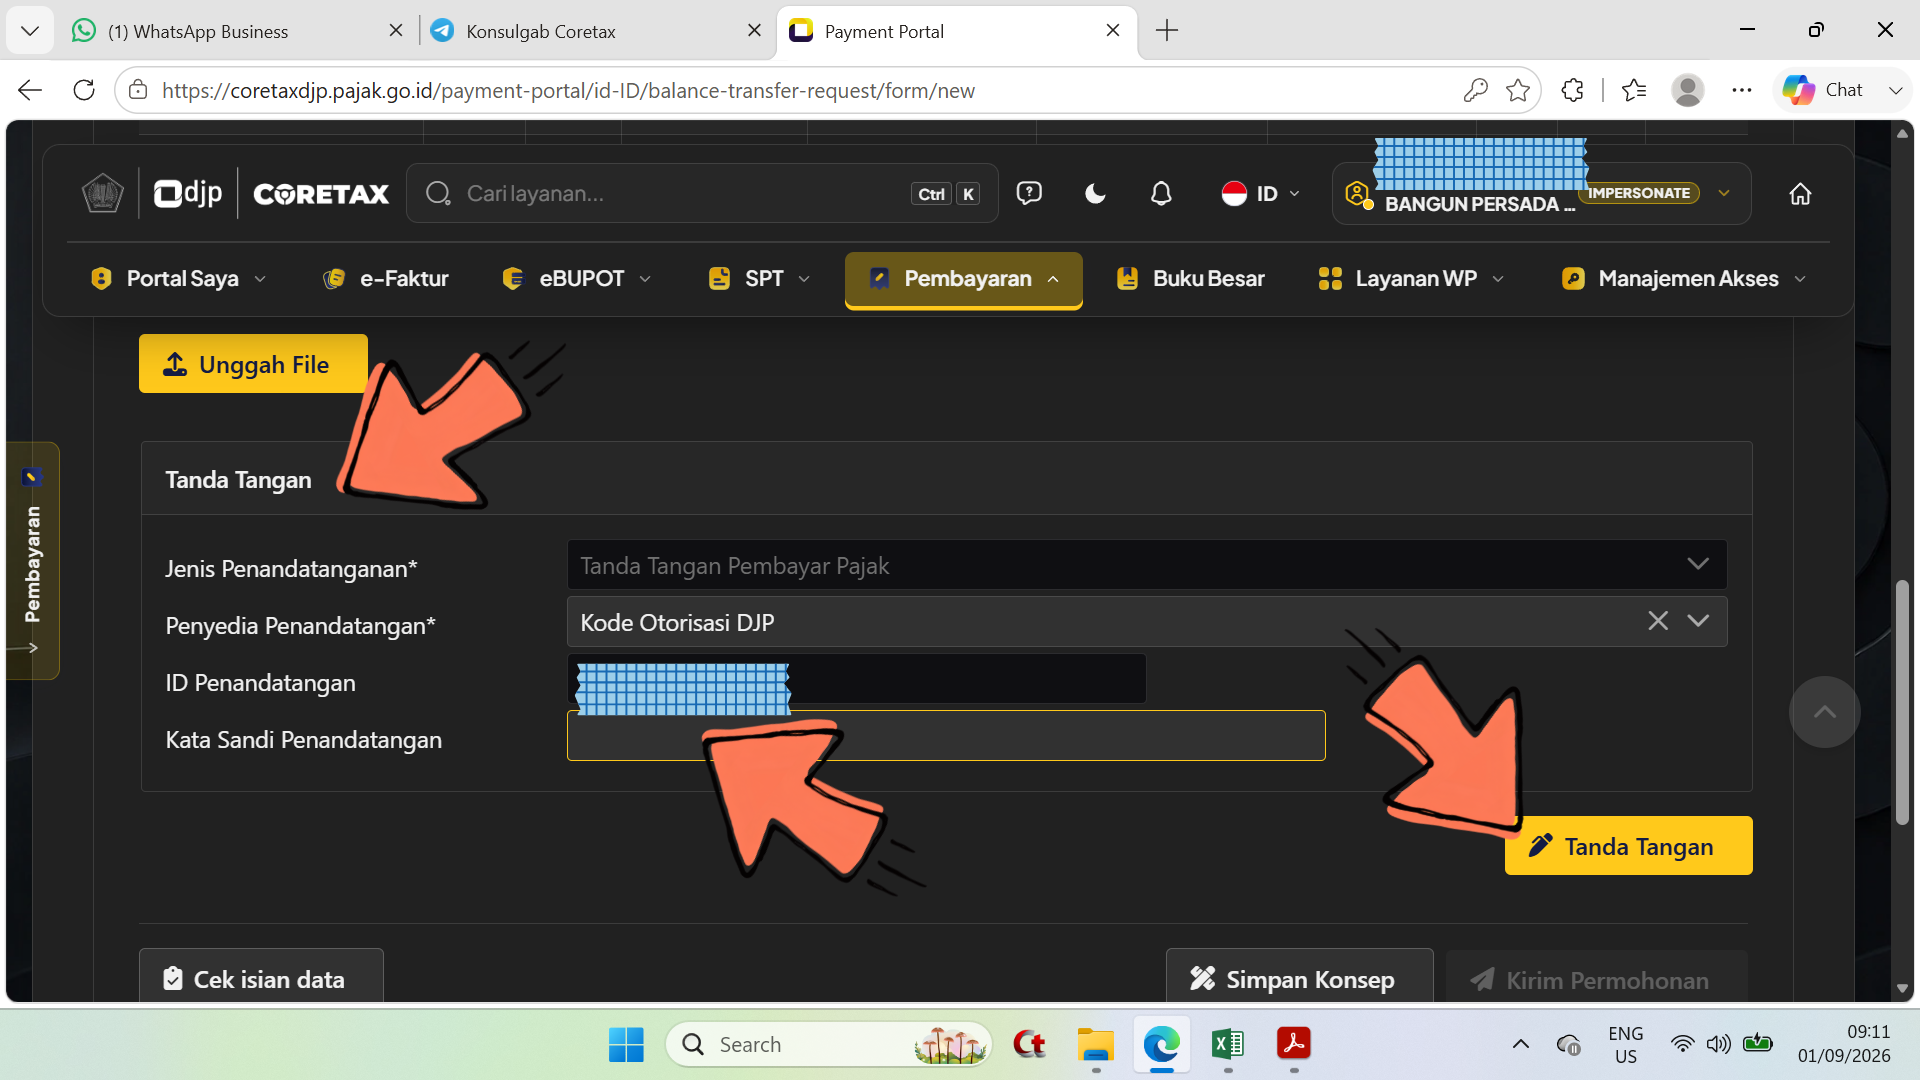Go to home via house icon
This screenshot has width=1920, height=1080.
(1800, 194)
